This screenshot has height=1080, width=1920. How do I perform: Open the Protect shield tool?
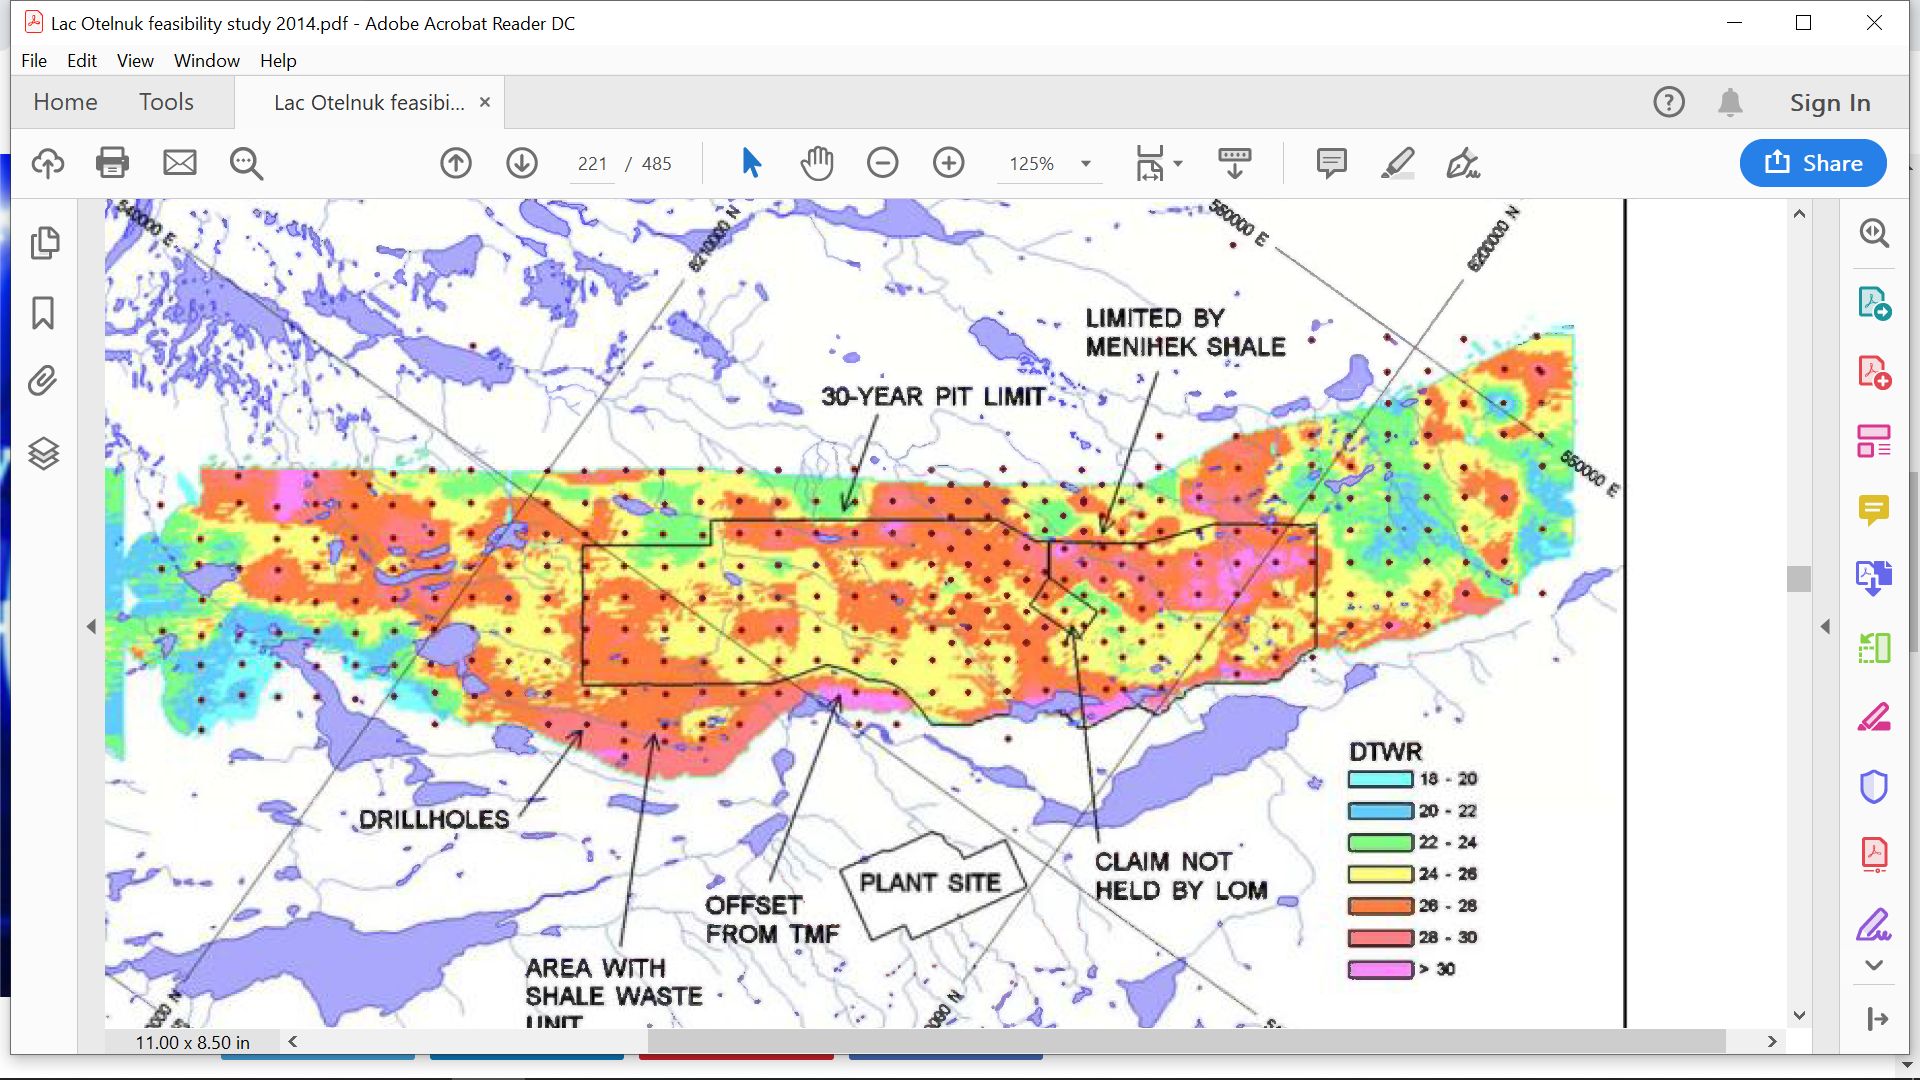tap(1873, 787)
